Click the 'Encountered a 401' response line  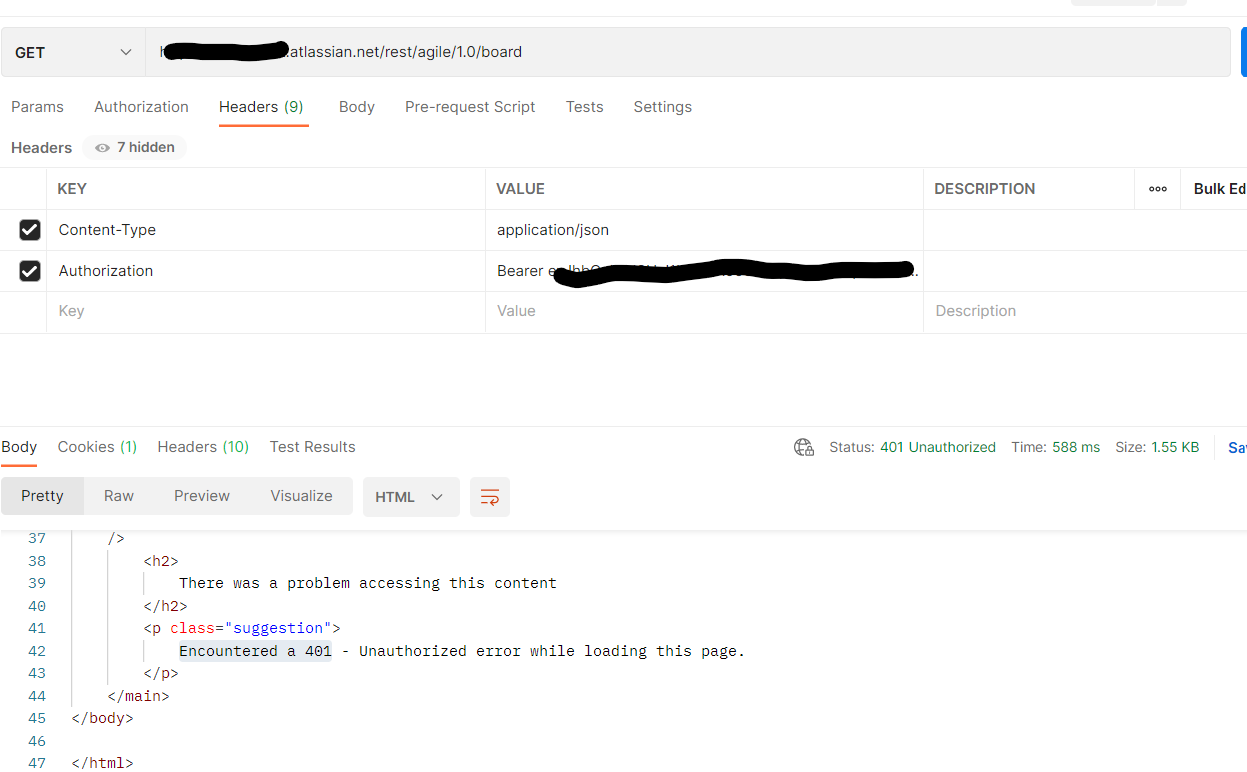click(462, 651)
